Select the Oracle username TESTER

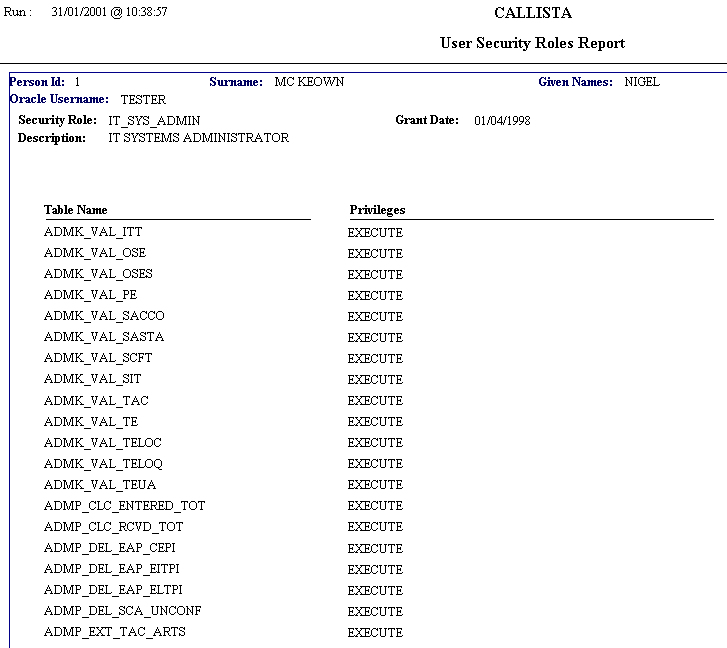(143, 100)
